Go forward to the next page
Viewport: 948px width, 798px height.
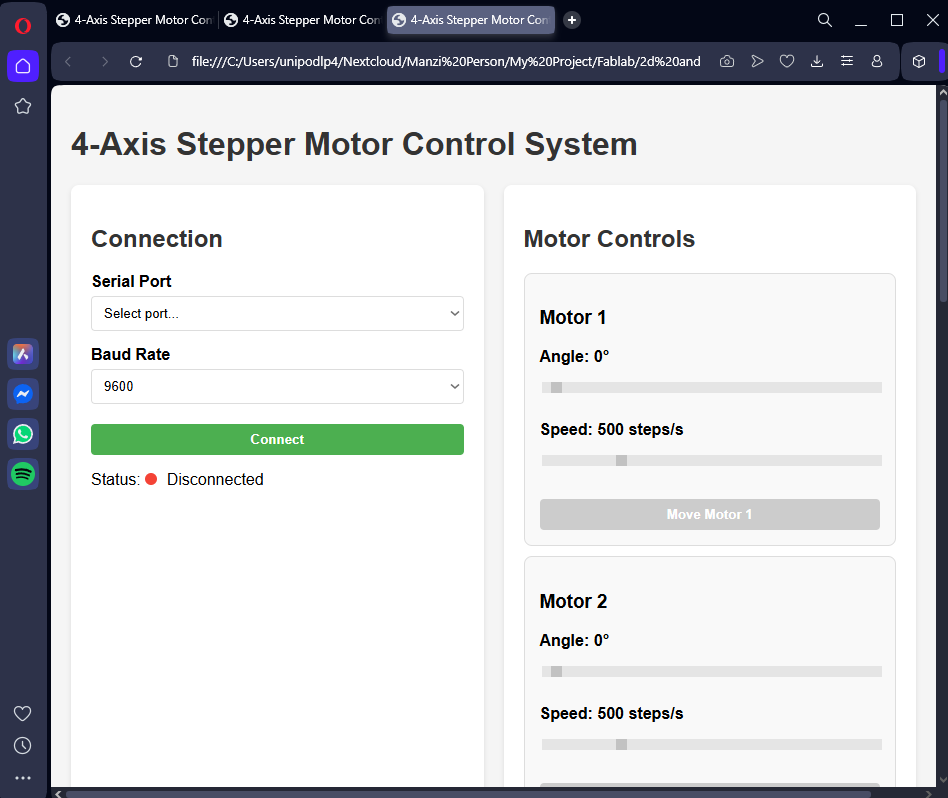(105, 62)
